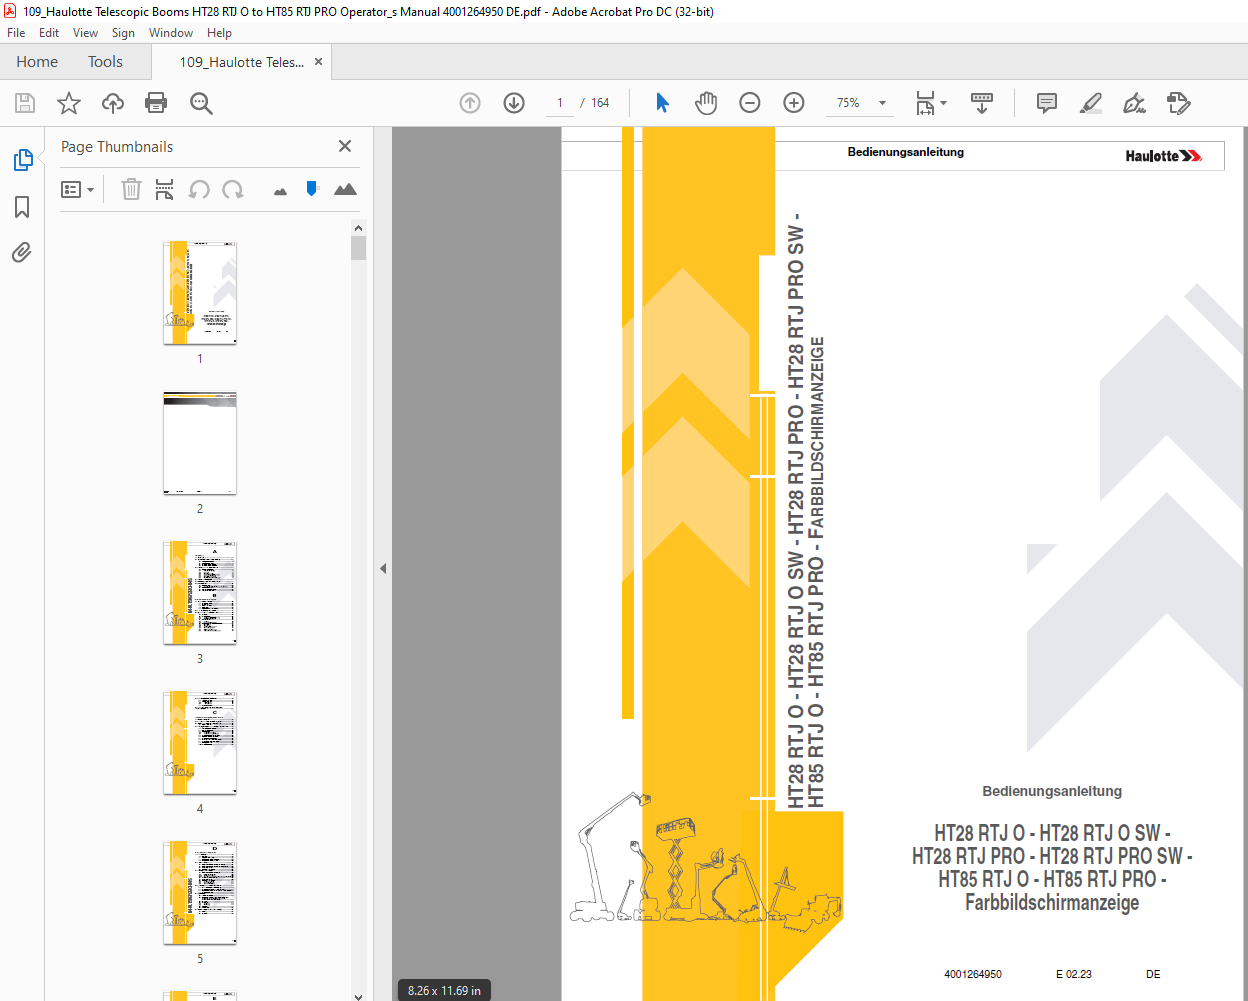Open the Sign menu

click(123, 33)
